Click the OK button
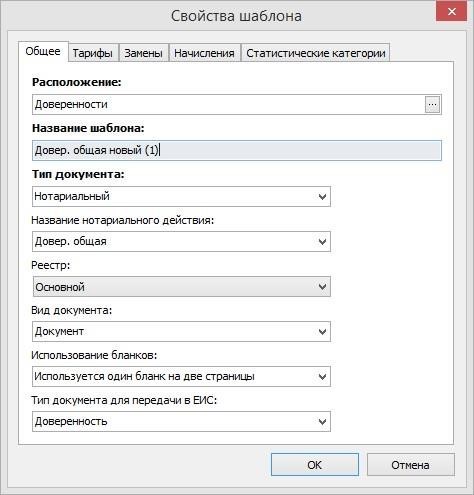The image size is (474, 495). [315, 465]
